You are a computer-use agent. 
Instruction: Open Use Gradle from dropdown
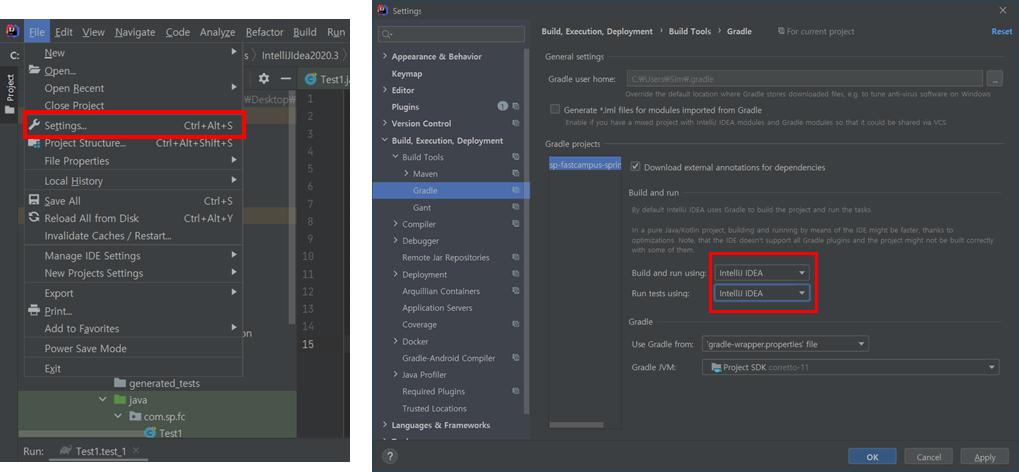click(785, 344)
